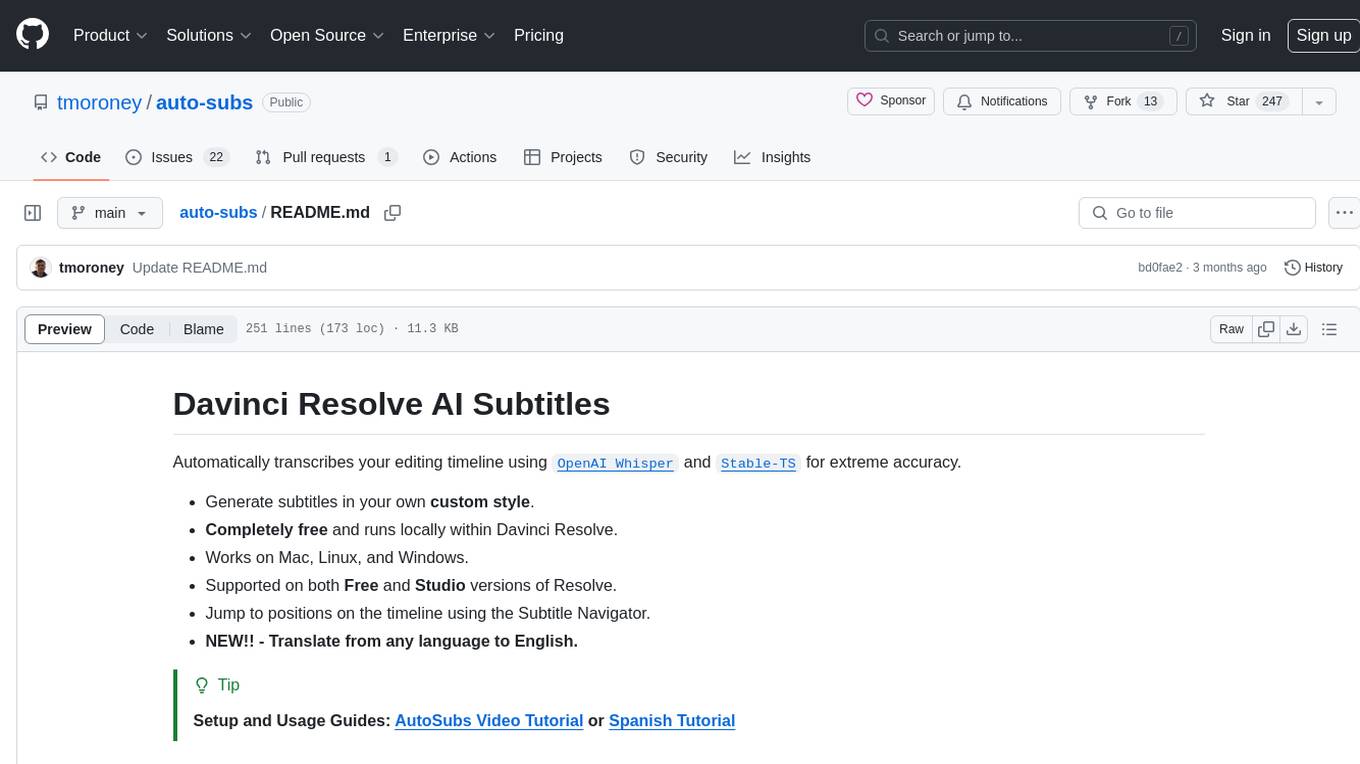Select the Preview view
Image resolution: width=1360 pixels, height=764 pixels.
click(65, 329)
